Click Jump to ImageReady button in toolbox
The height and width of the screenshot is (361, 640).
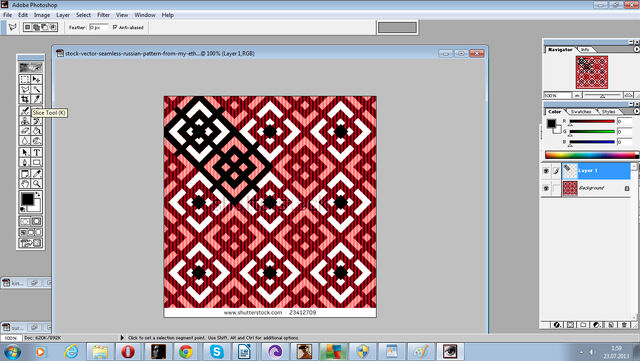point(31,243)
